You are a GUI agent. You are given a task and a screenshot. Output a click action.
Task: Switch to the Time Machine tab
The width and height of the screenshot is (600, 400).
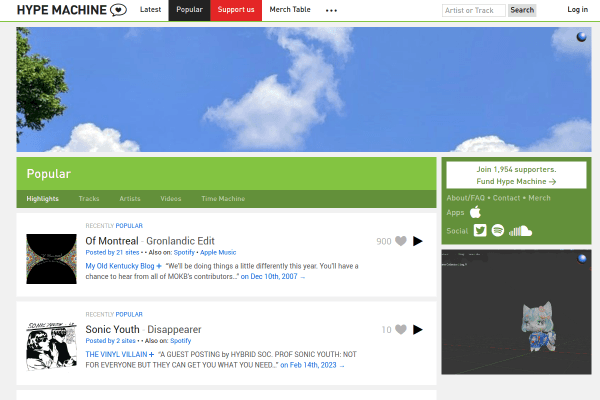pyautogui.click(x=223, y=199)
